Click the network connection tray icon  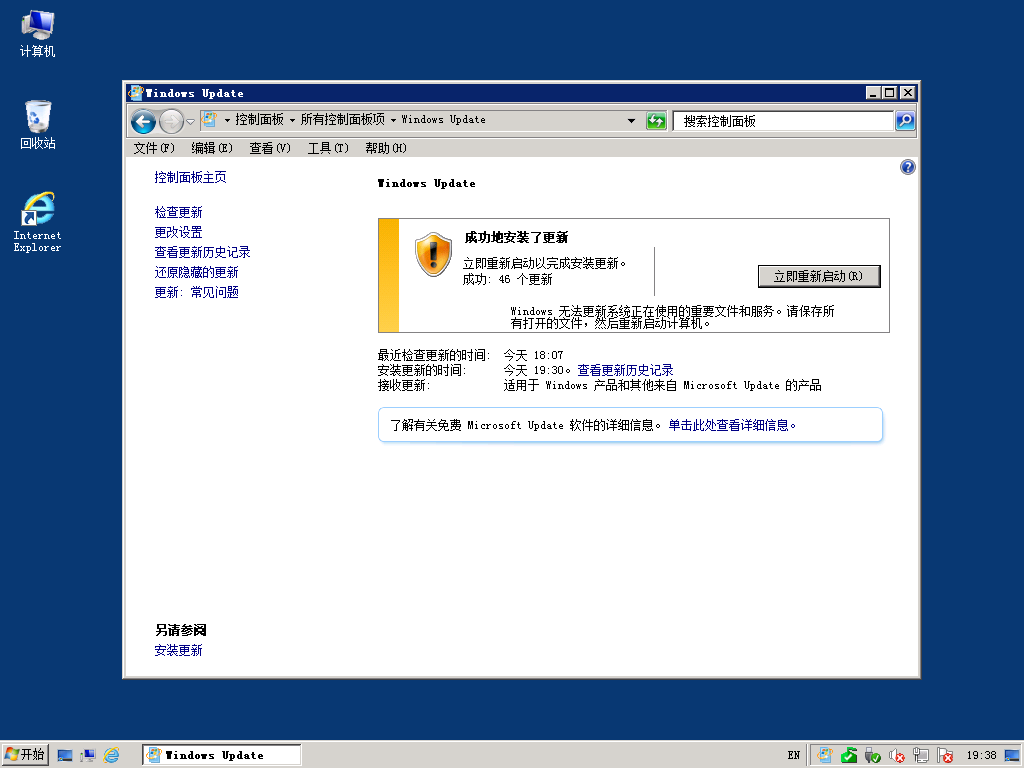coord(921,756)
